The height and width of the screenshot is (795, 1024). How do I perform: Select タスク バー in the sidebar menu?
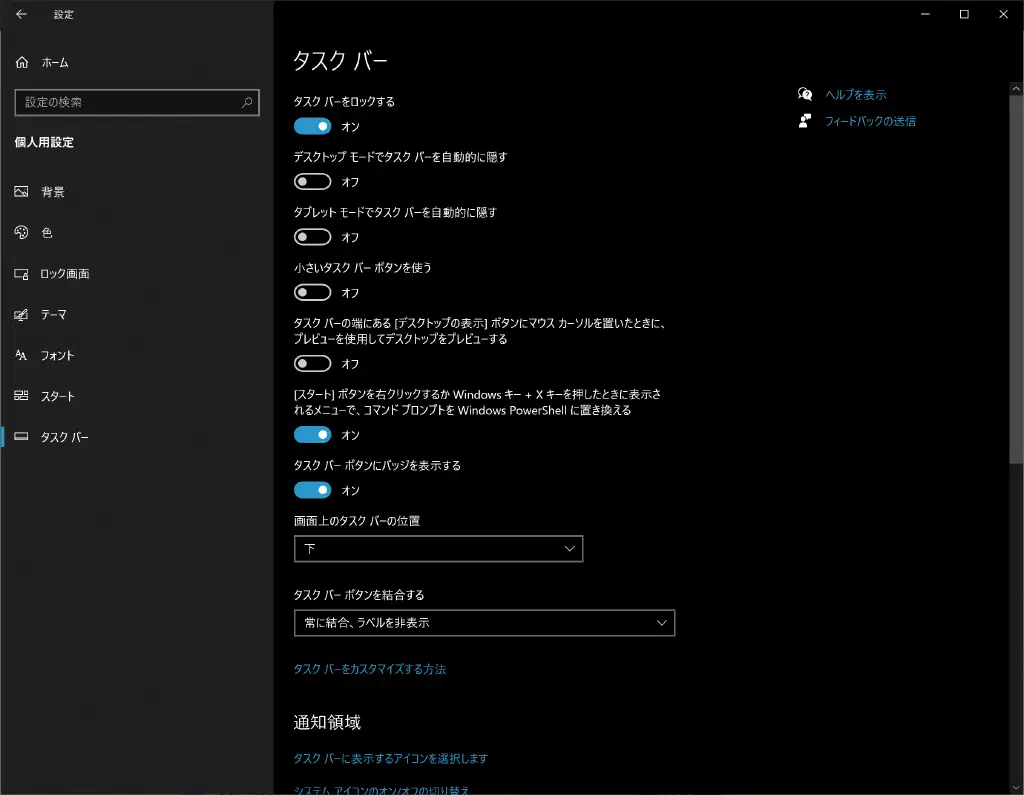(x=65, y=438)
